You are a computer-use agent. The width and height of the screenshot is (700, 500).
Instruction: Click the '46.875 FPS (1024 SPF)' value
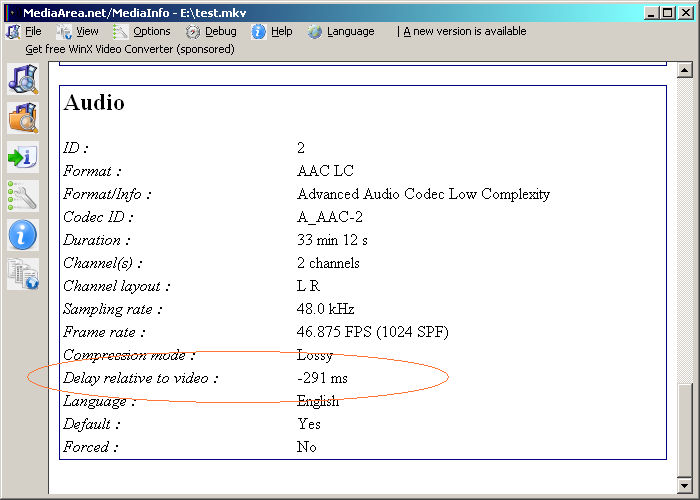click(373, 332)
